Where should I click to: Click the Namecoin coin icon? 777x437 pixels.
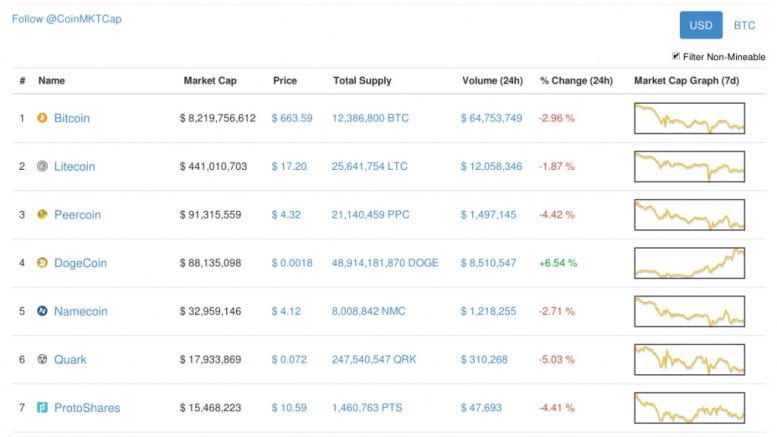42,311
